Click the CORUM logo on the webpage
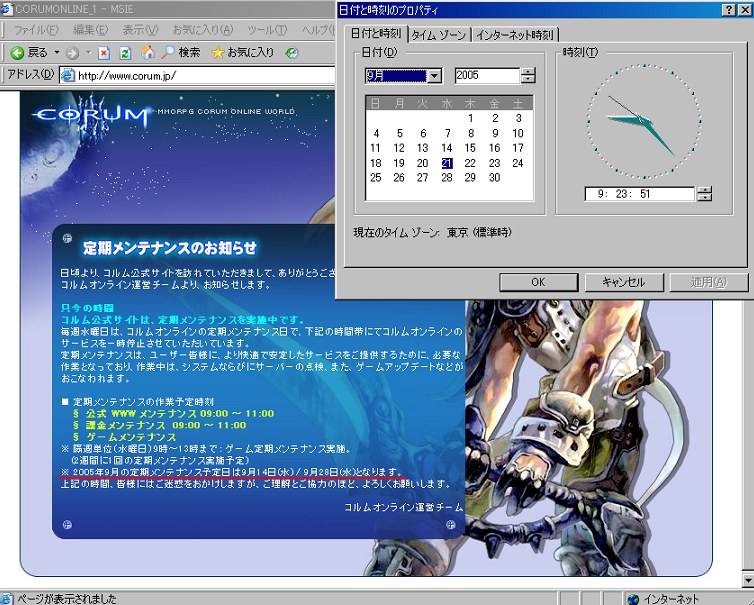Viewport: 754px width, 605px height. 91,115
